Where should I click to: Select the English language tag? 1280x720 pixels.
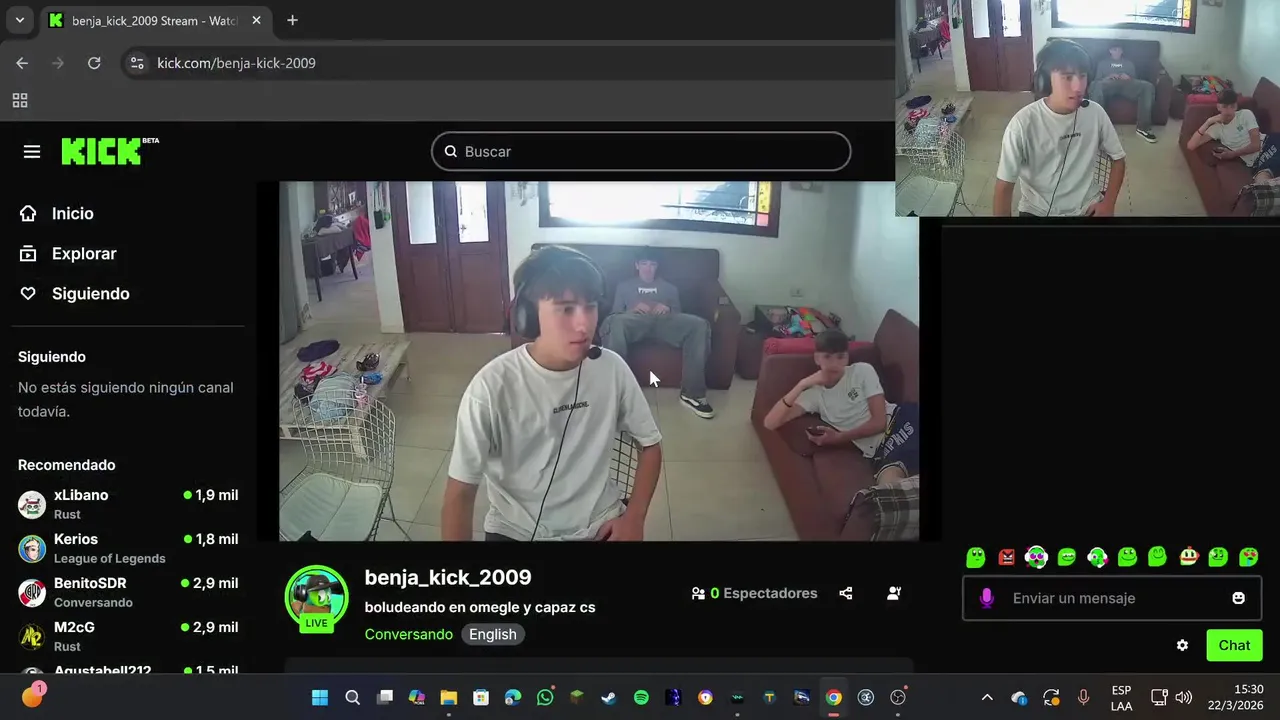(493, 634)
